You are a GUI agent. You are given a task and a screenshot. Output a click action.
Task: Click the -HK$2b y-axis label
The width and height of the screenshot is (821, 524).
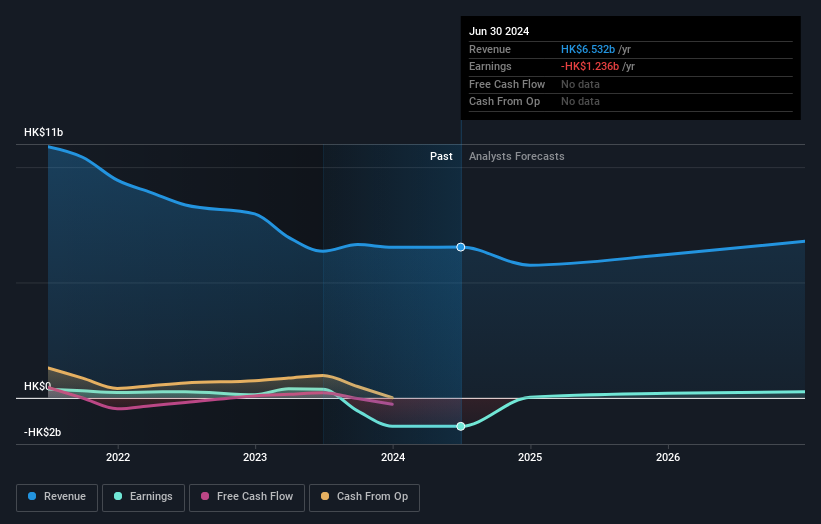tap(42, 432)
